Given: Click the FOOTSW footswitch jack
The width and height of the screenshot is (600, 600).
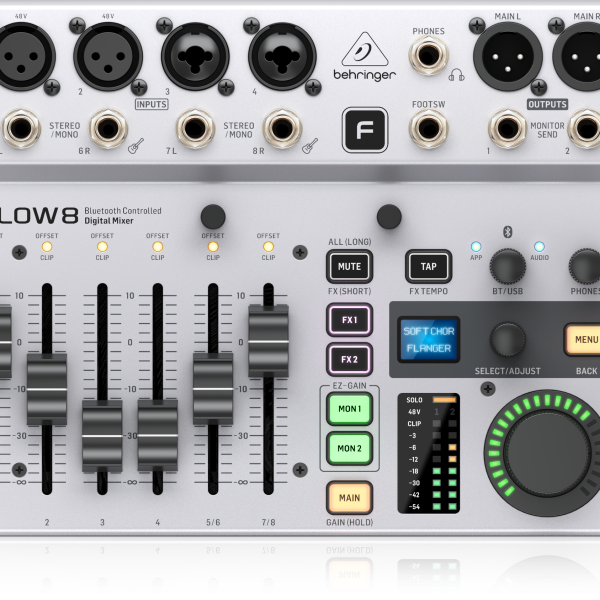Looking at the screenshot, I should coord(429,129).
